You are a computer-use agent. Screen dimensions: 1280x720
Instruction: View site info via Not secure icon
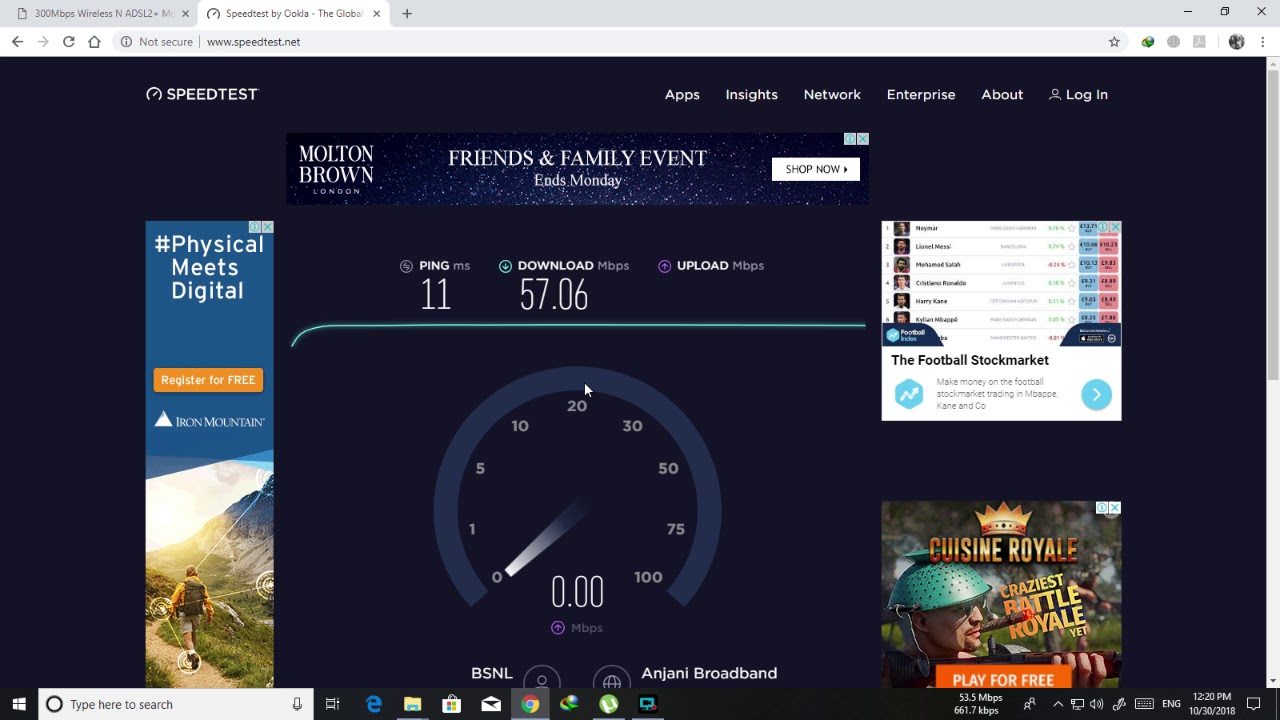(x=126, y=42)
